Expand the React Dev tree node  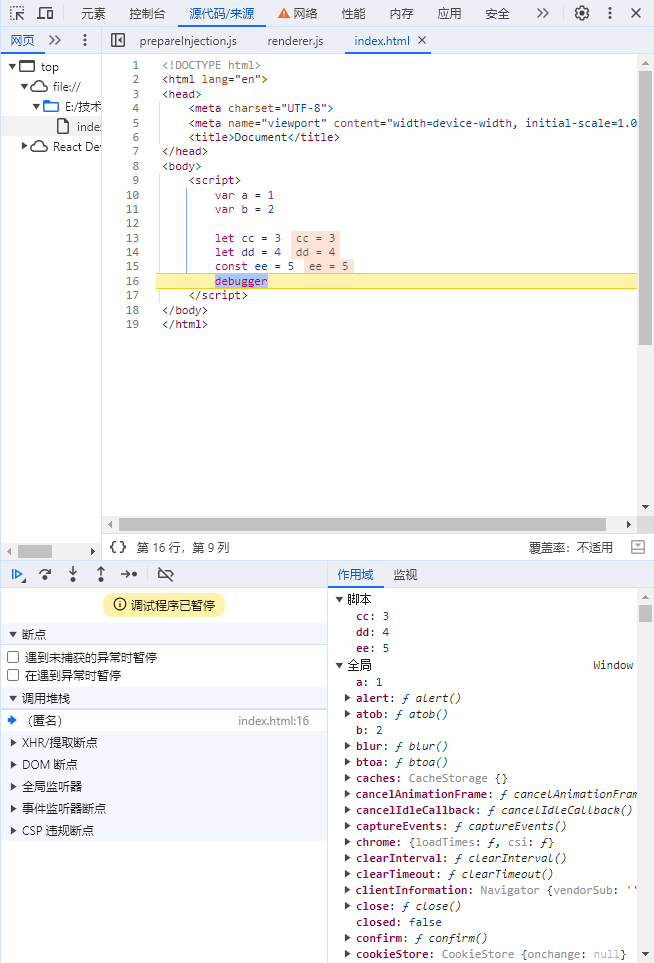click(x=25, y=146)
